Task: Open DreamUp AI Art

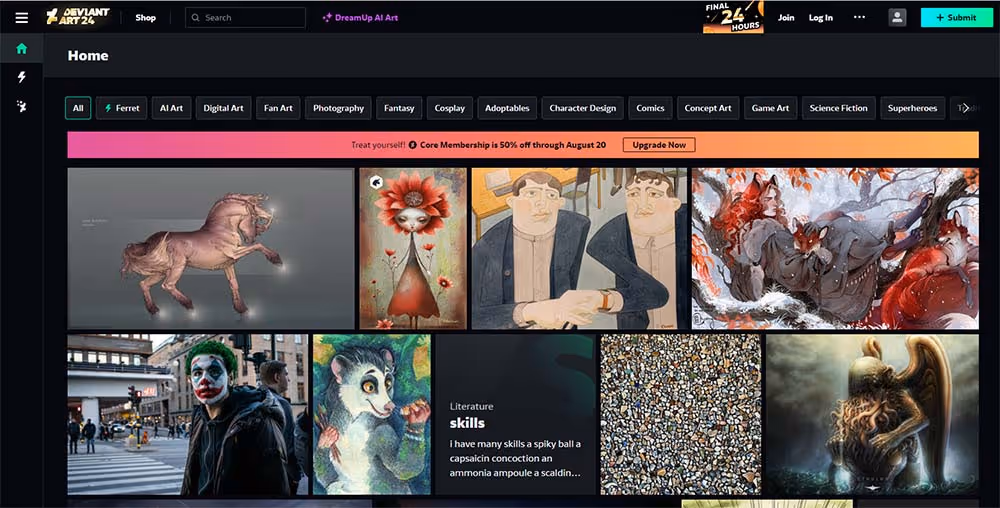Action: tap(360, 18)
